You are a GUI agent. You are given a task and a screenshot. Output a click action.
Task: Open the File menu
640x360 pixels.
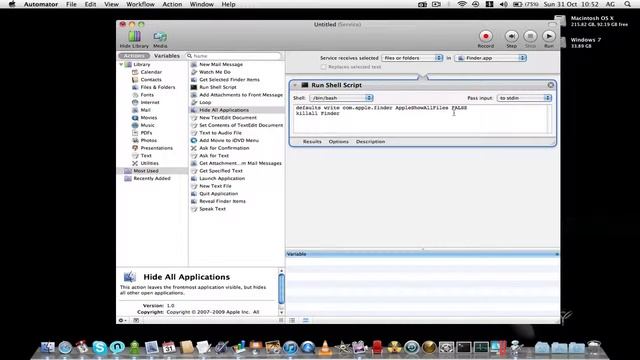71,4
